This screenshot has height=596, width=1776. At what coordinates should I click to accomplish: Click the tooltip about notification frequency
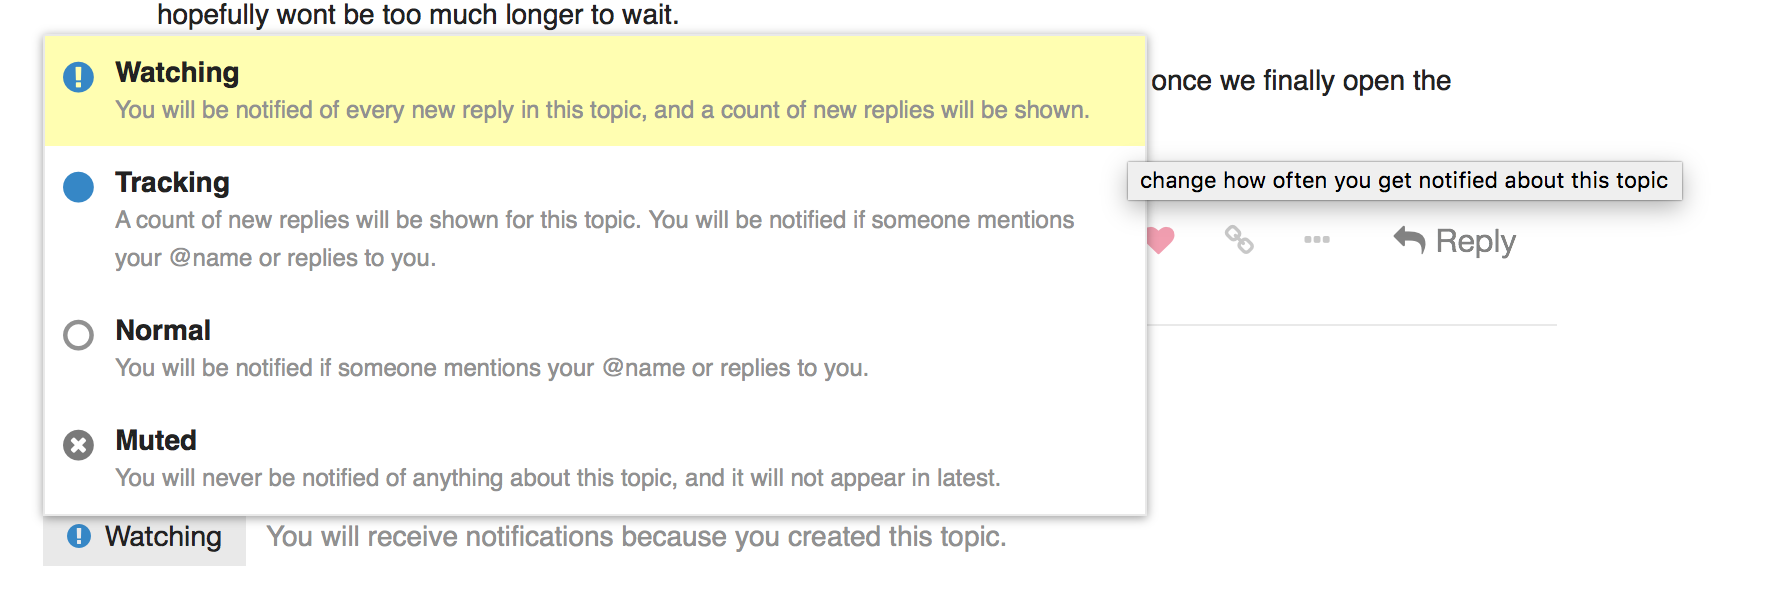(1403, 181)
